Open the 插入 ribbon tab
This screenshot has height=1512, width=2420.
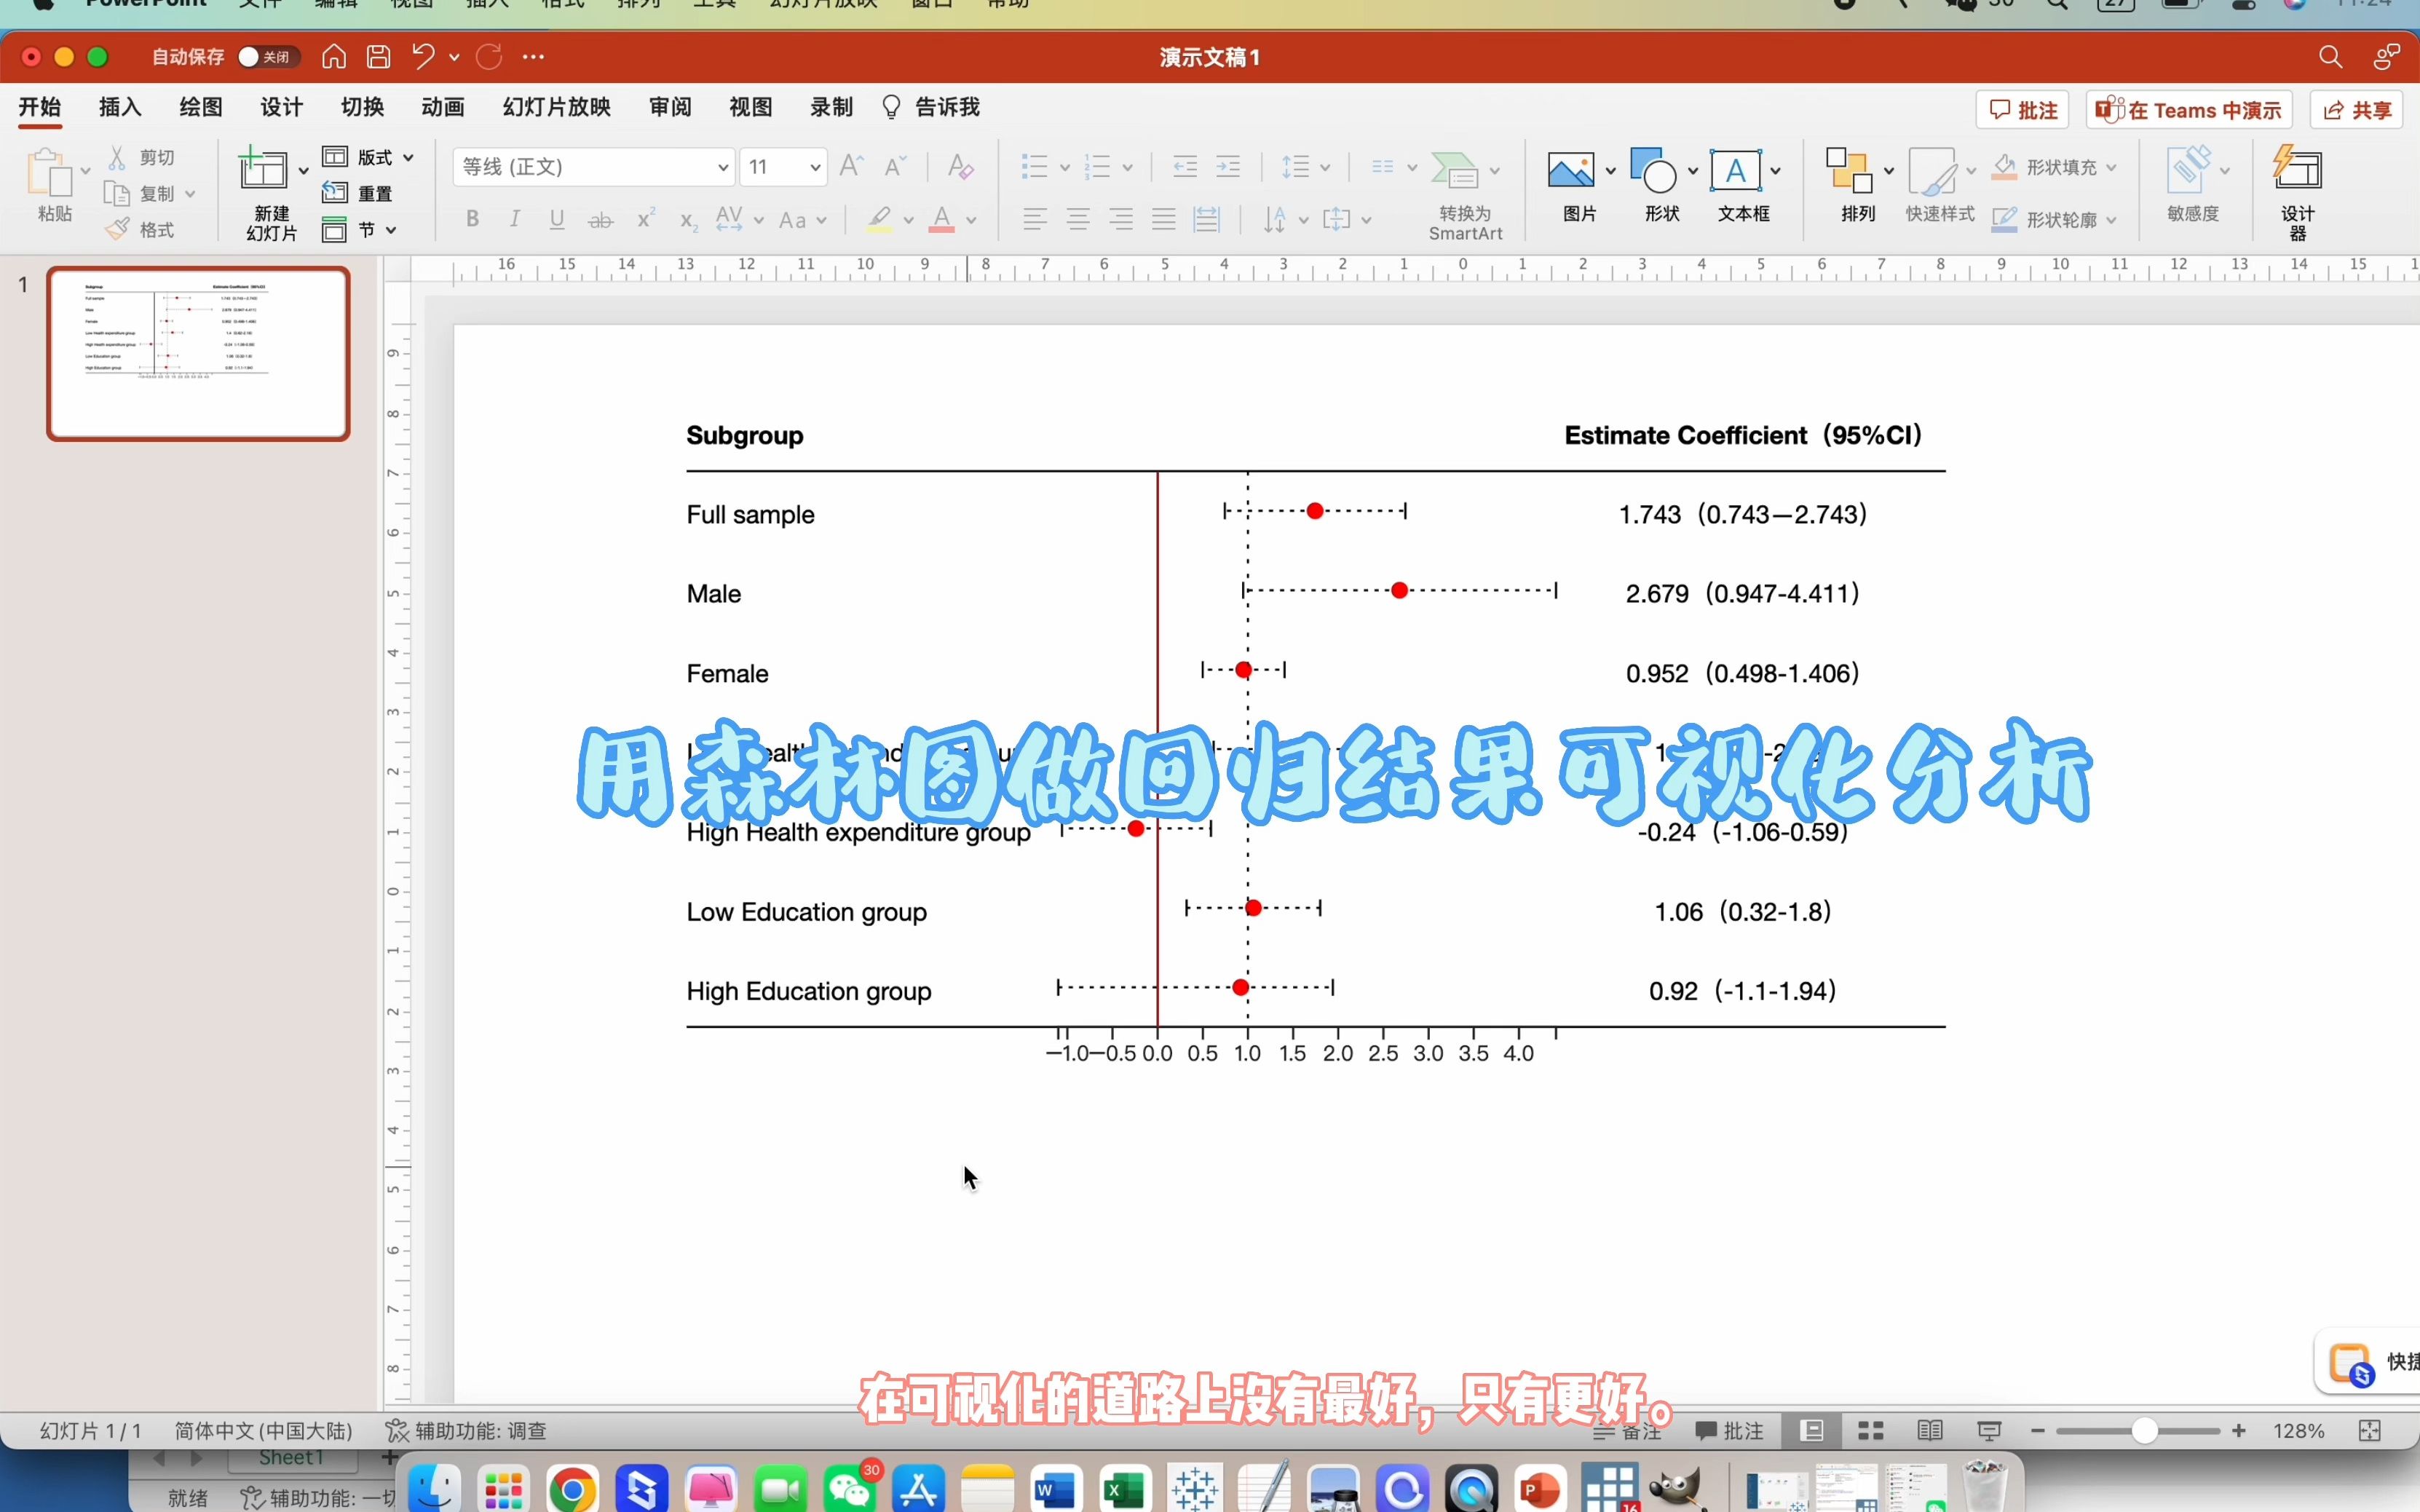[x=120, y=107]
